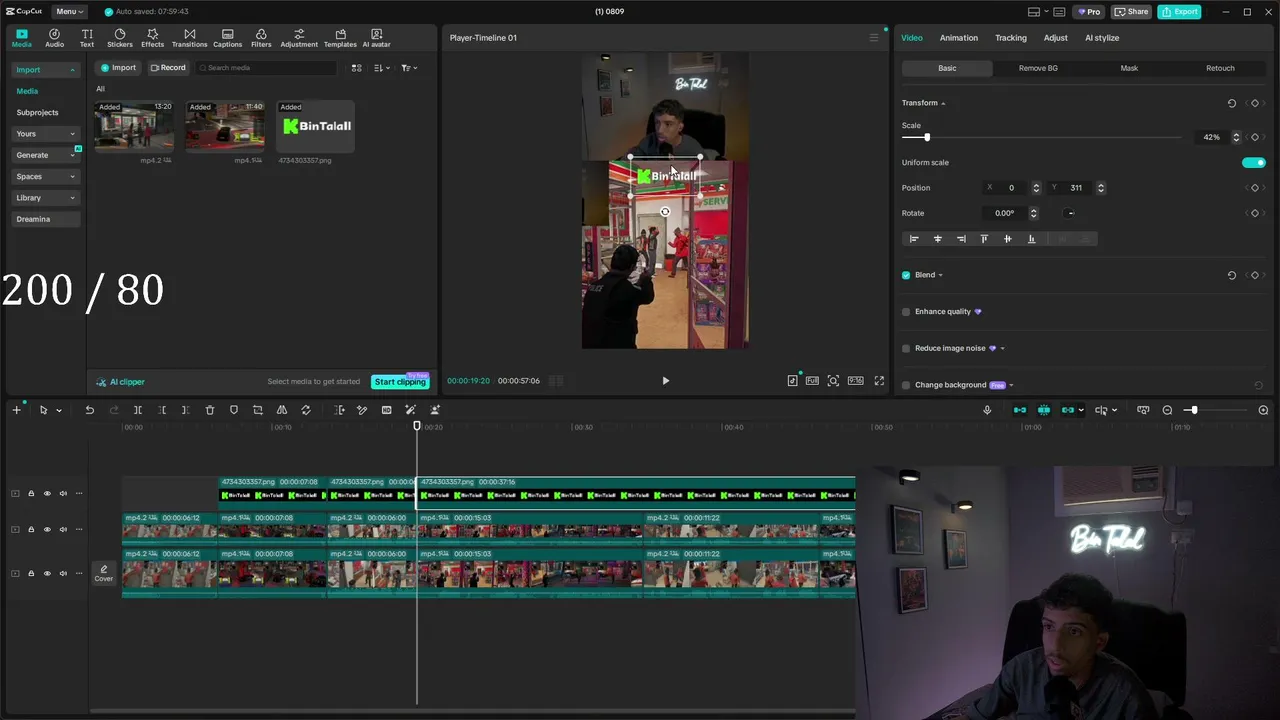
Task: Click the Import media button
Action: pyautogui.click(x=118, y=68)
